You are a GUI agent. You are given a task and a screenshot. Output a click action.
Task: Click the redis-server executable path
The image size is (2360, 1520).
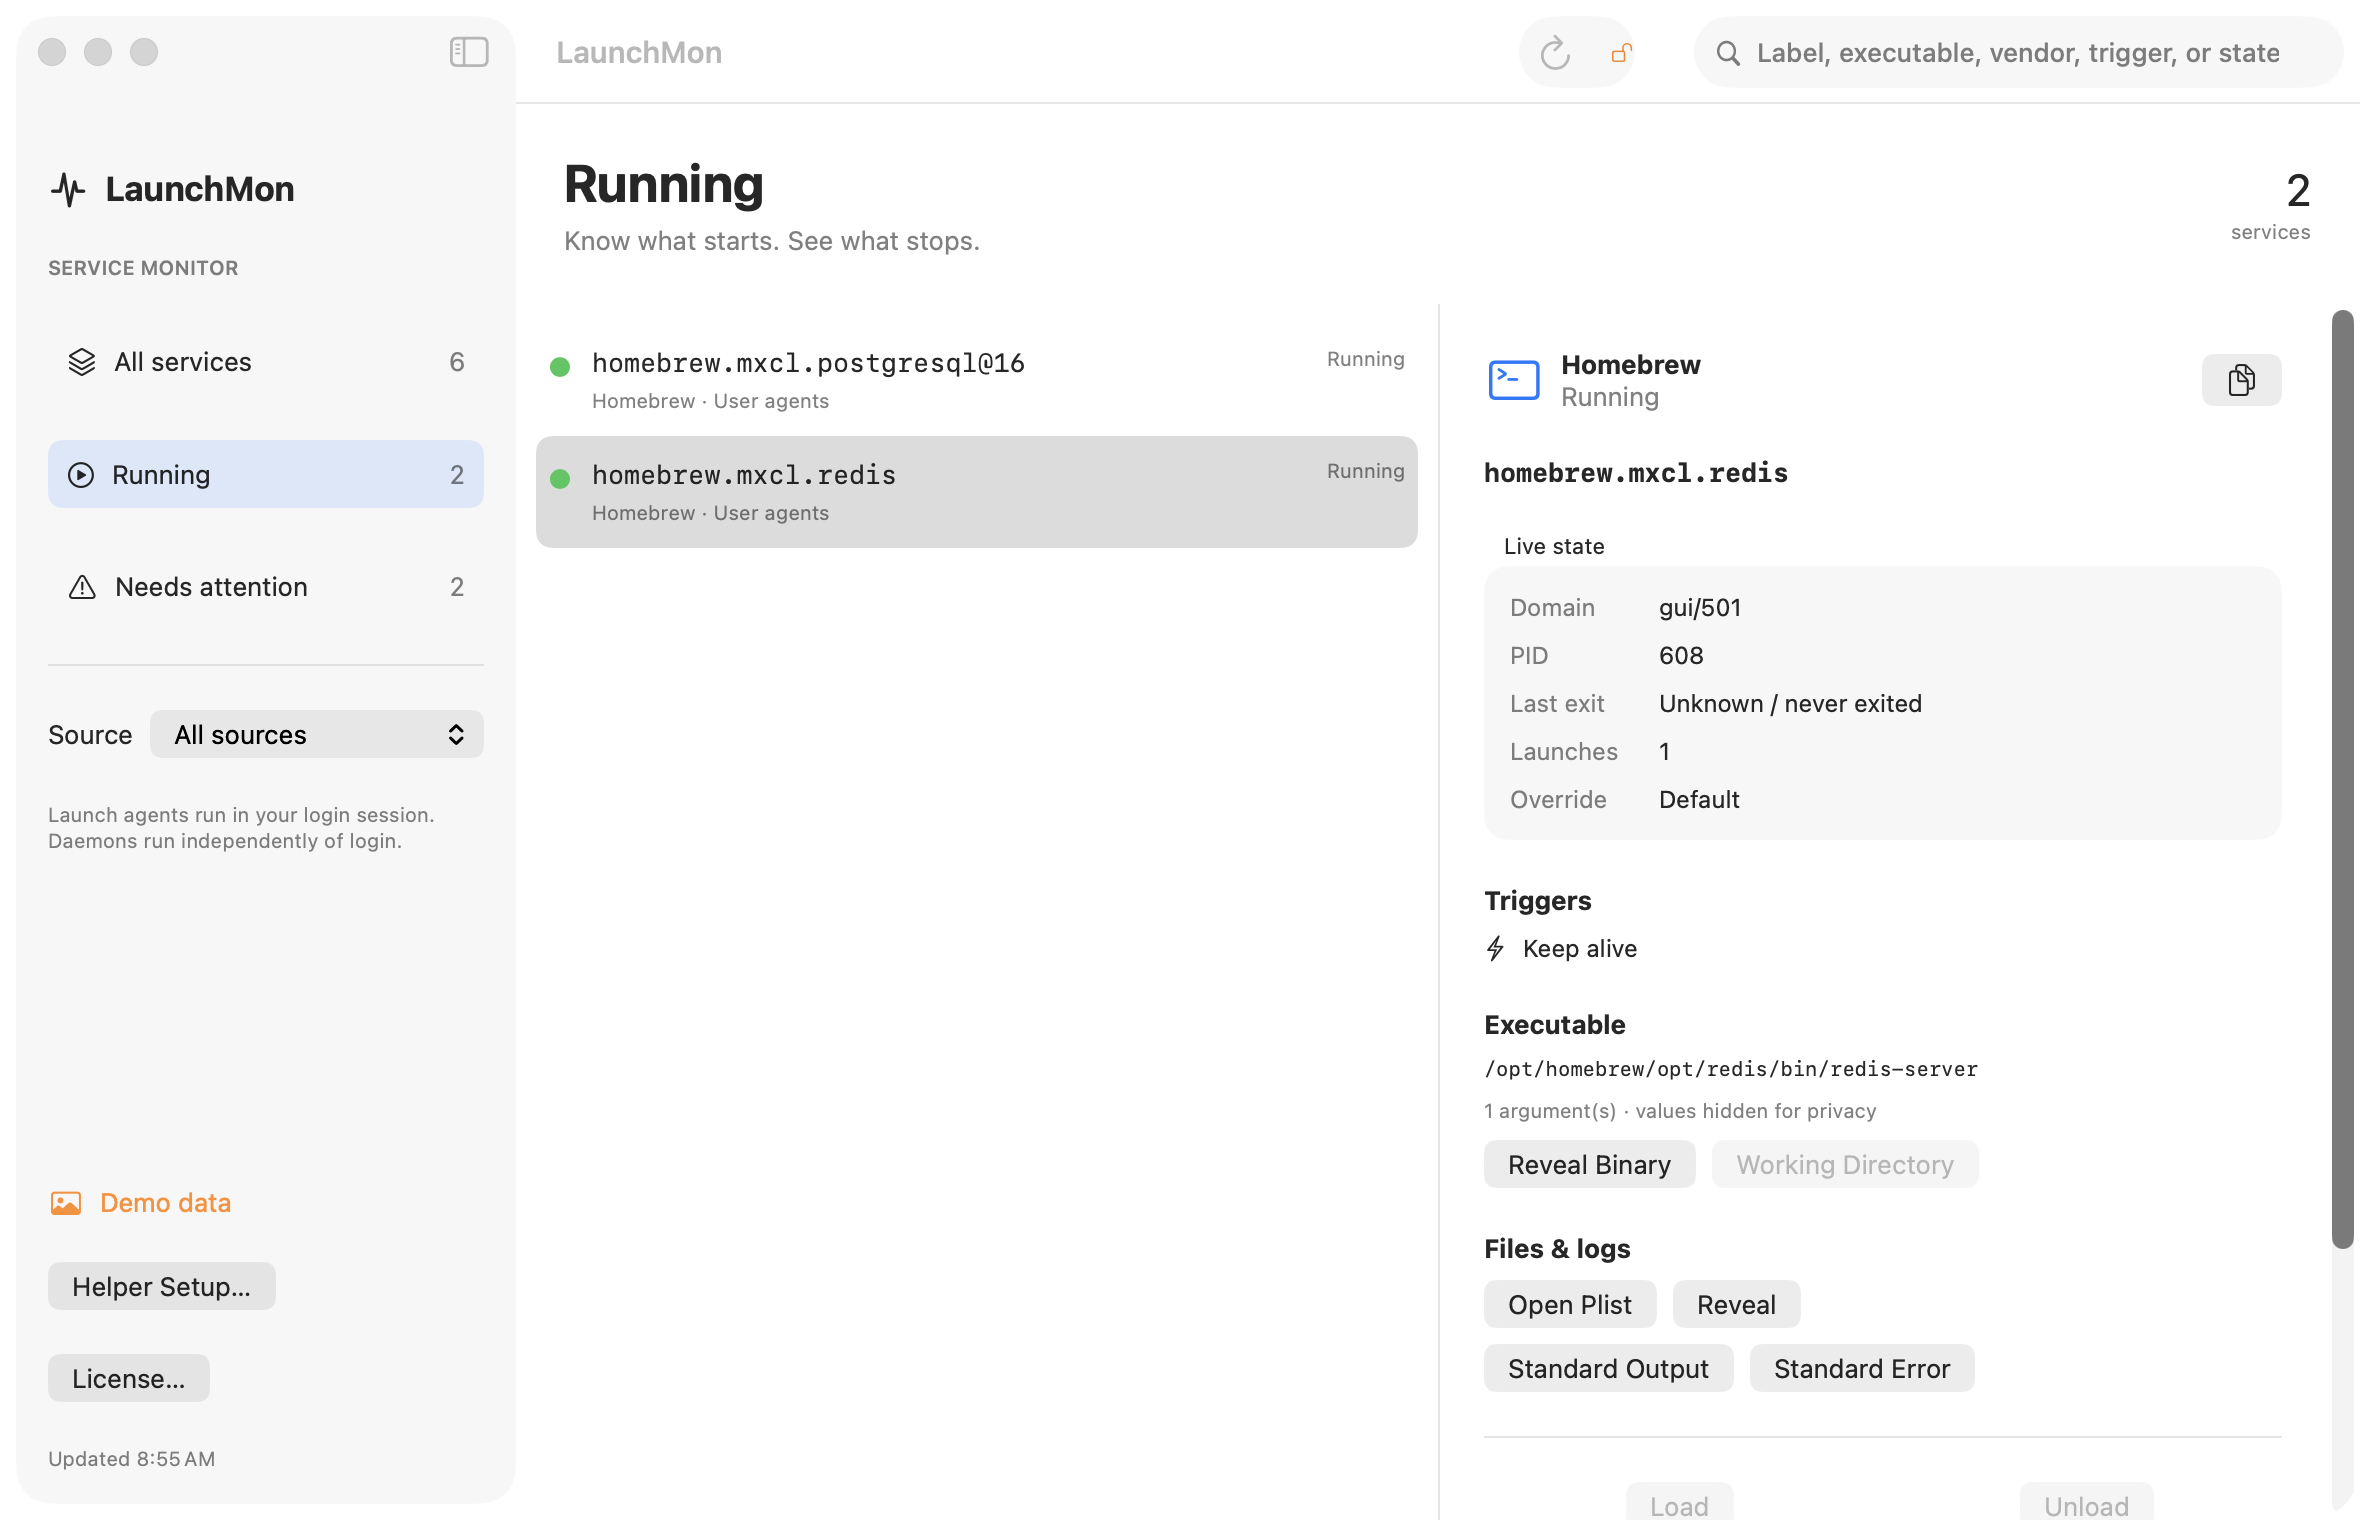(x=1731, y=1069)
